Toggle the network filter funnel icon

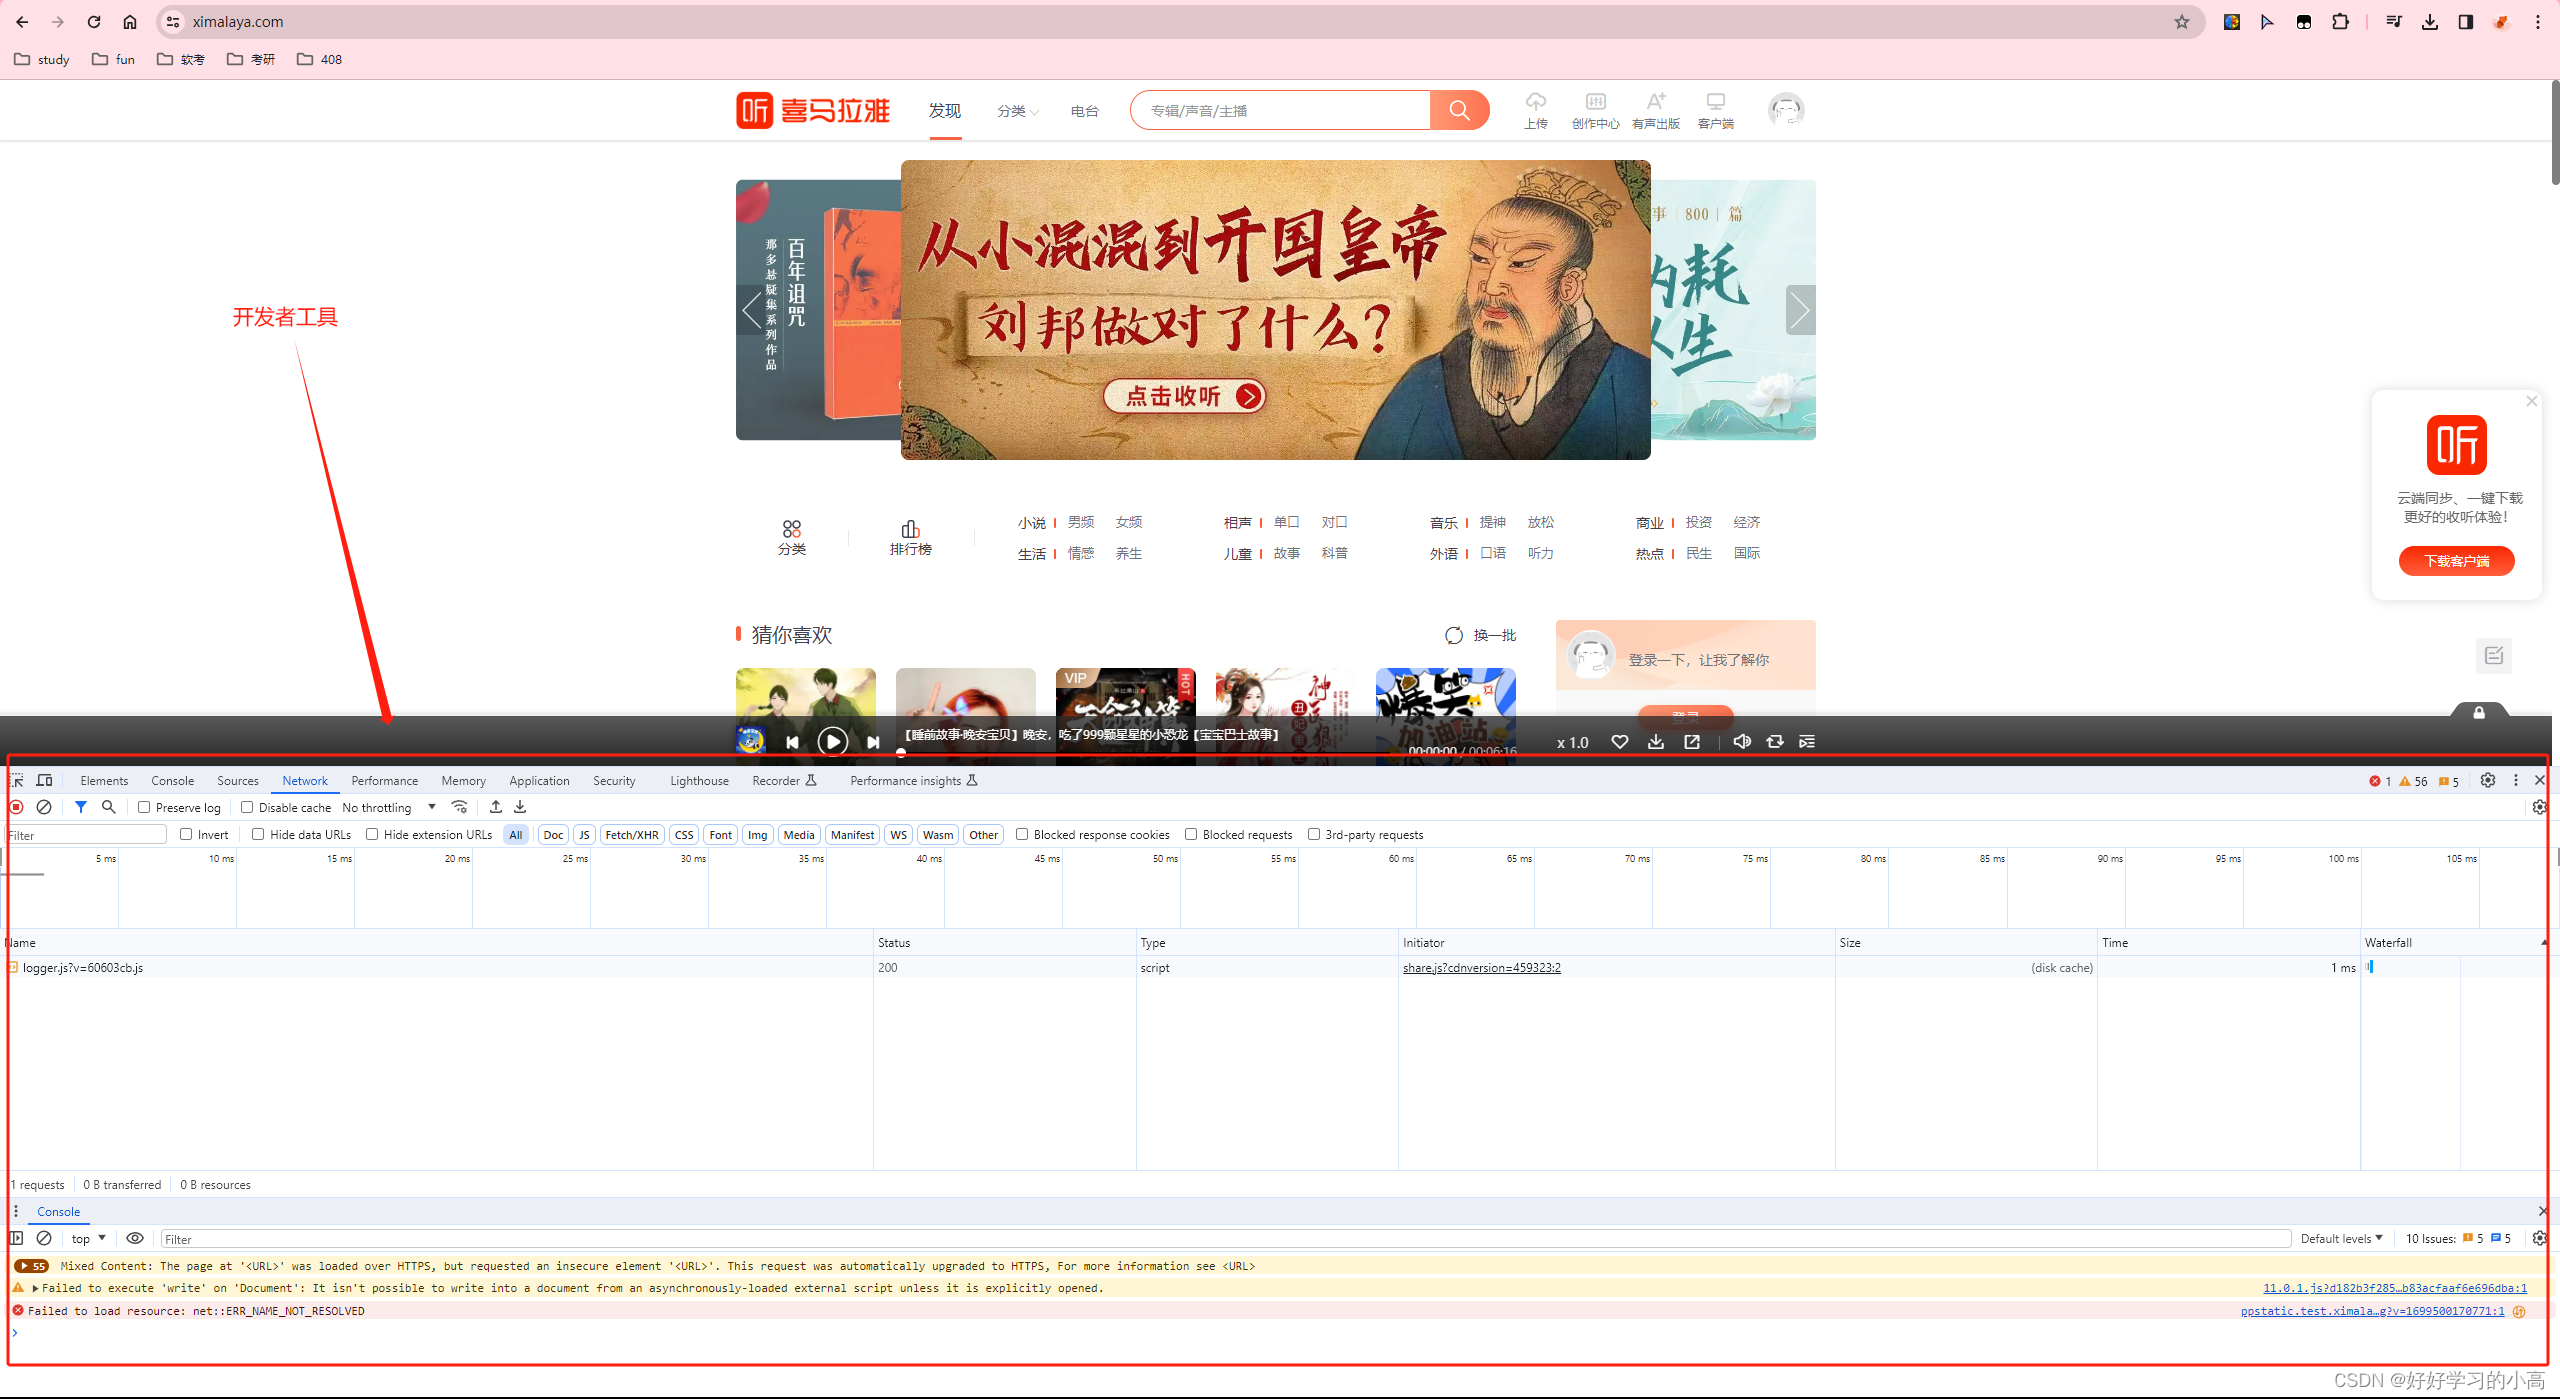point(81,807)
